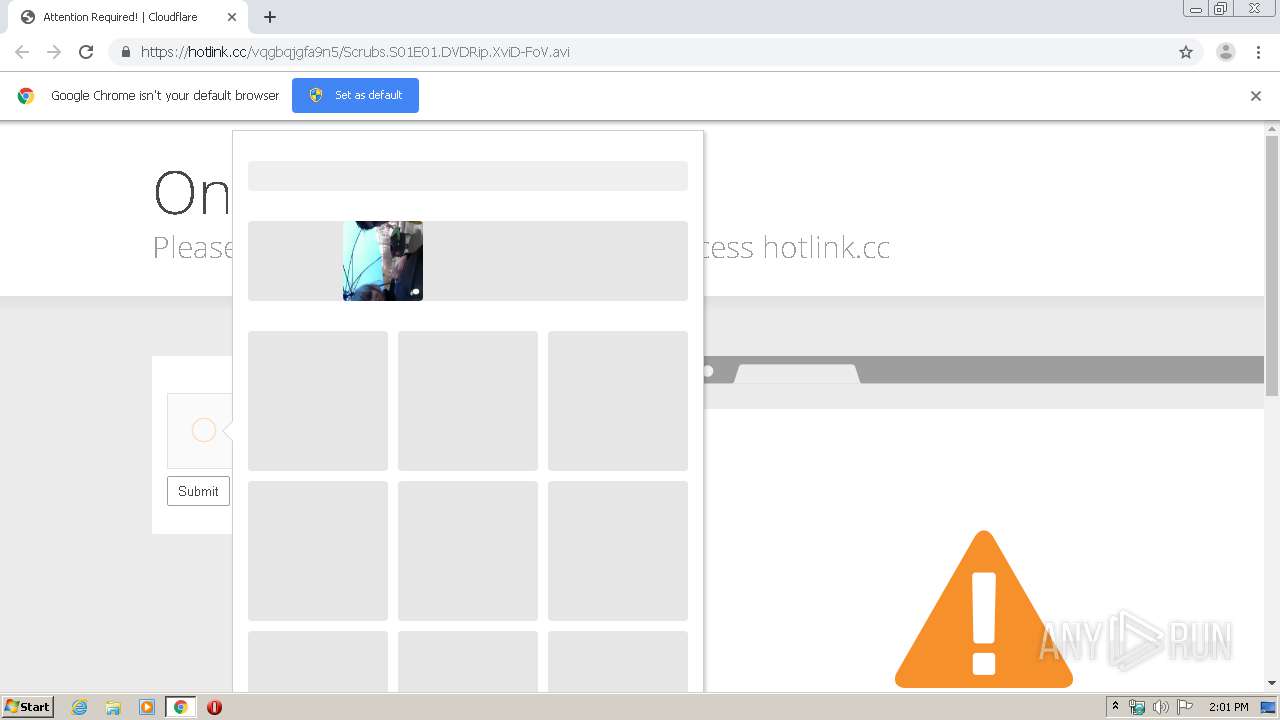View site security lock information
The height and width of the screenshot is (720, 1280).
[x=126, y=52]
